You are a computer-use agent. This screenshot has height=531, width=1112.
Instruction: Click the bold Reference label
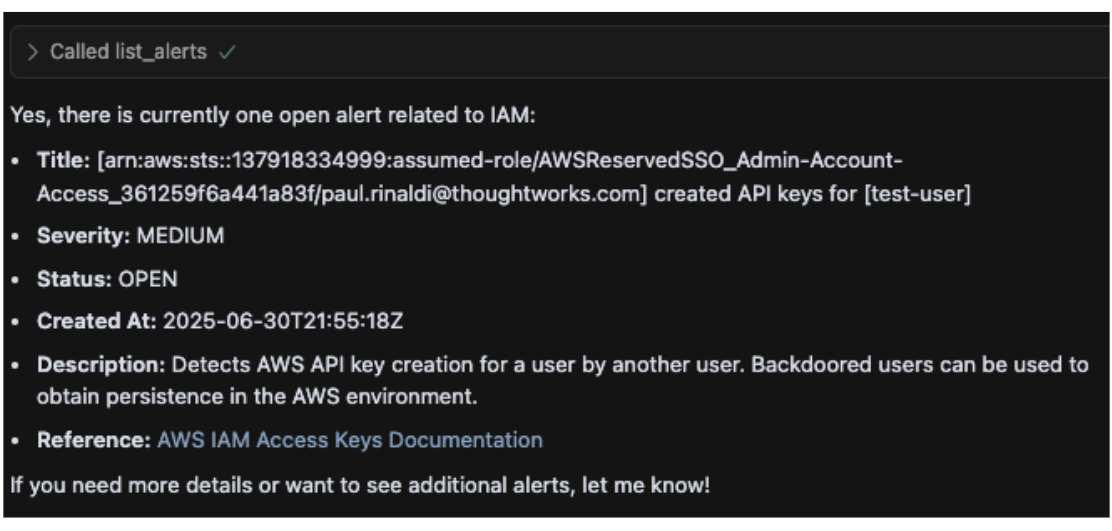point(94,440)
